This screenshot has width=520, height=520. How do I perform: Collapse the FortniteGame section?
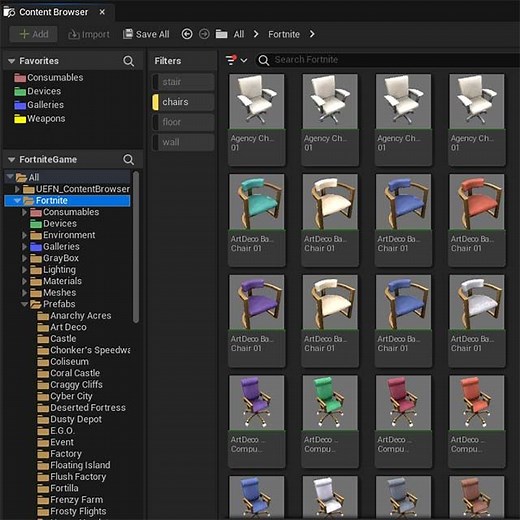(11, 160)
